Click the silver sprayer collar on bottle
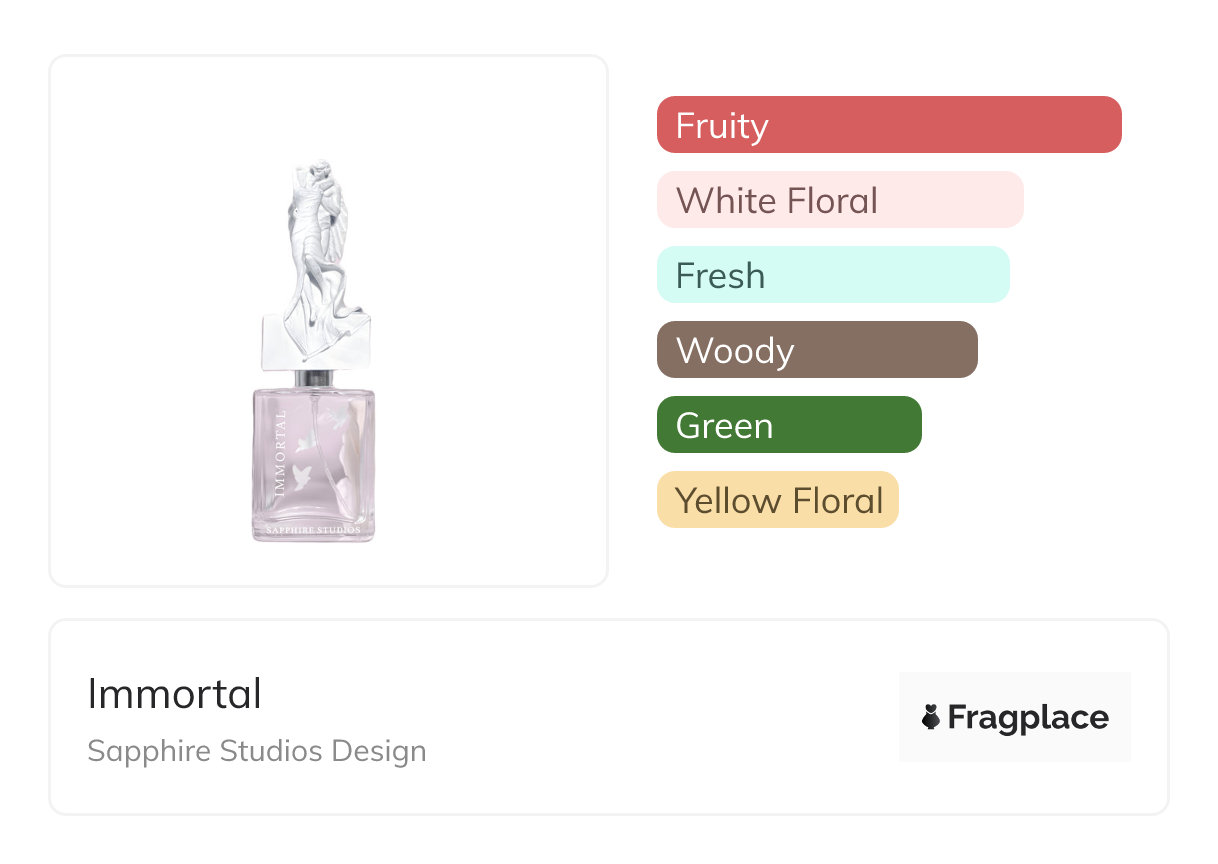 [x=316, y=378]
